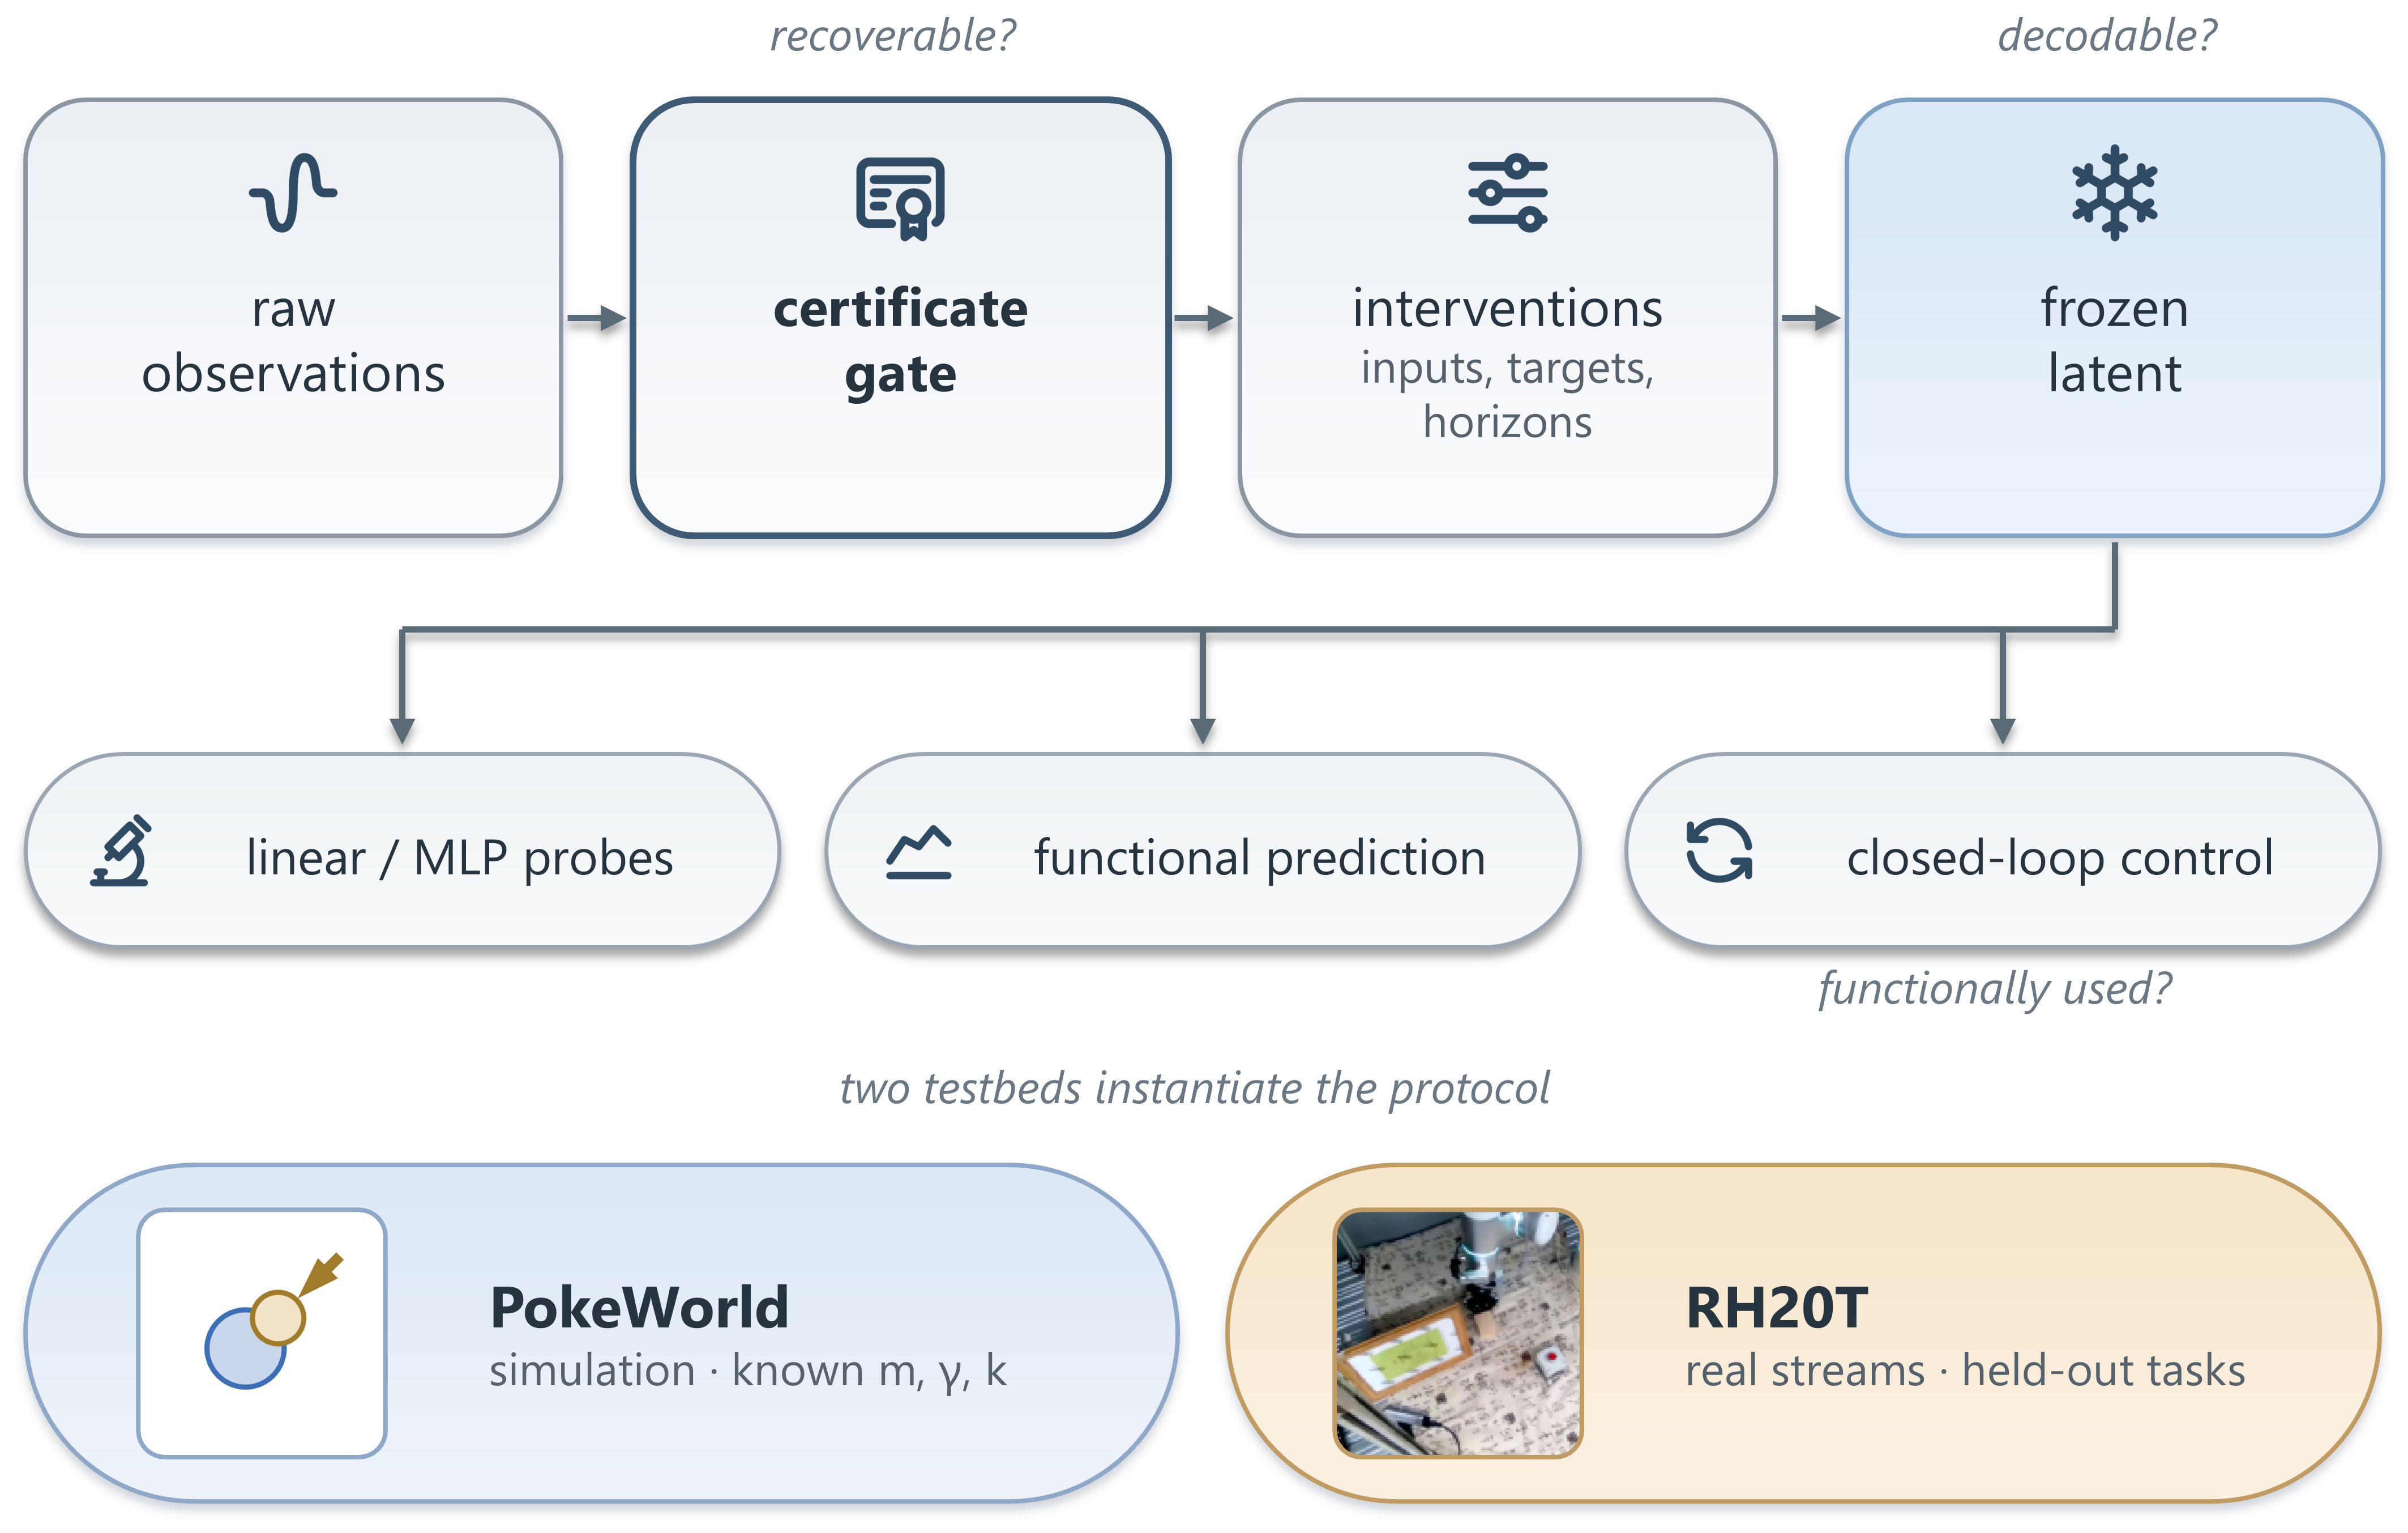Viewport: 2408px width, 1533px height.
Task: Click "simulation · known m, γ, k" subtitle
Action: 748,1371
